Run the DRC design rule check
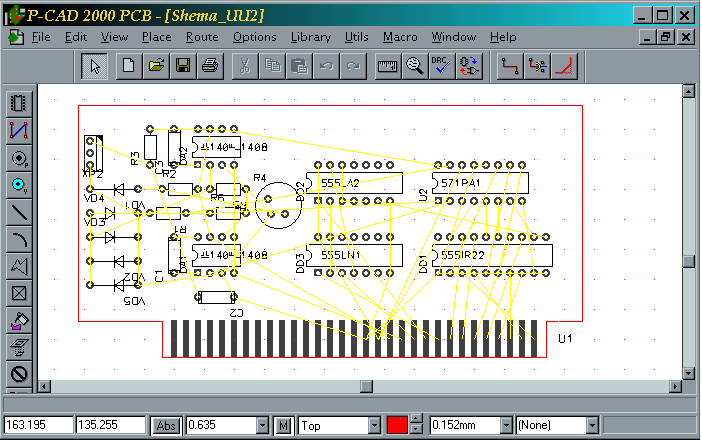 (441, 66)
